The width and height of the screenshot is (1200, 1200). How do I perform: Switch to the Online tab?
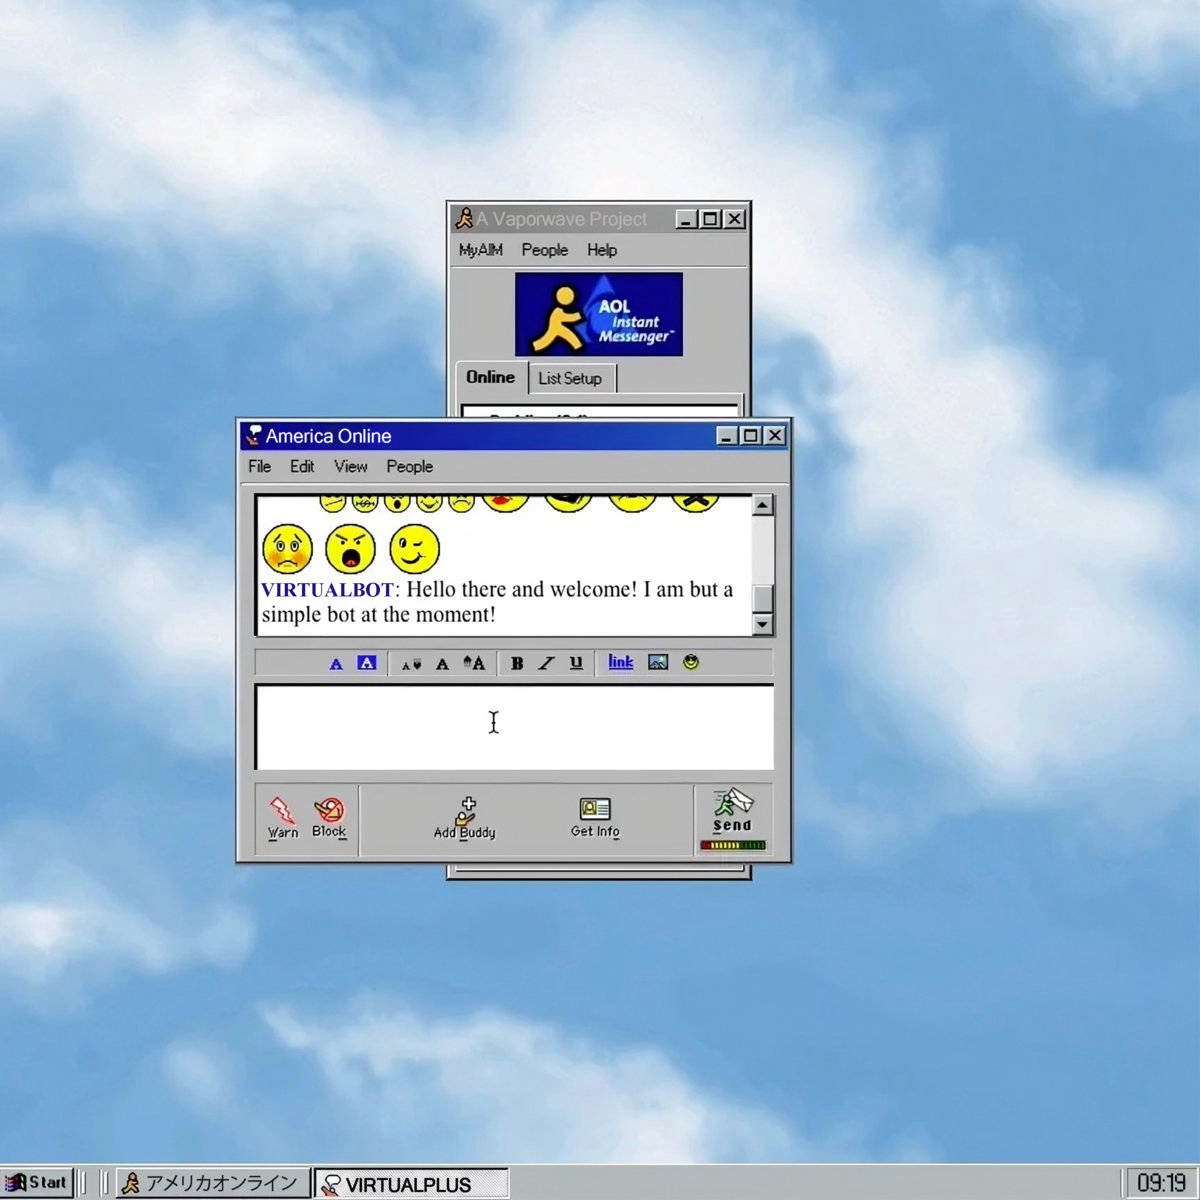coord(491,377)
